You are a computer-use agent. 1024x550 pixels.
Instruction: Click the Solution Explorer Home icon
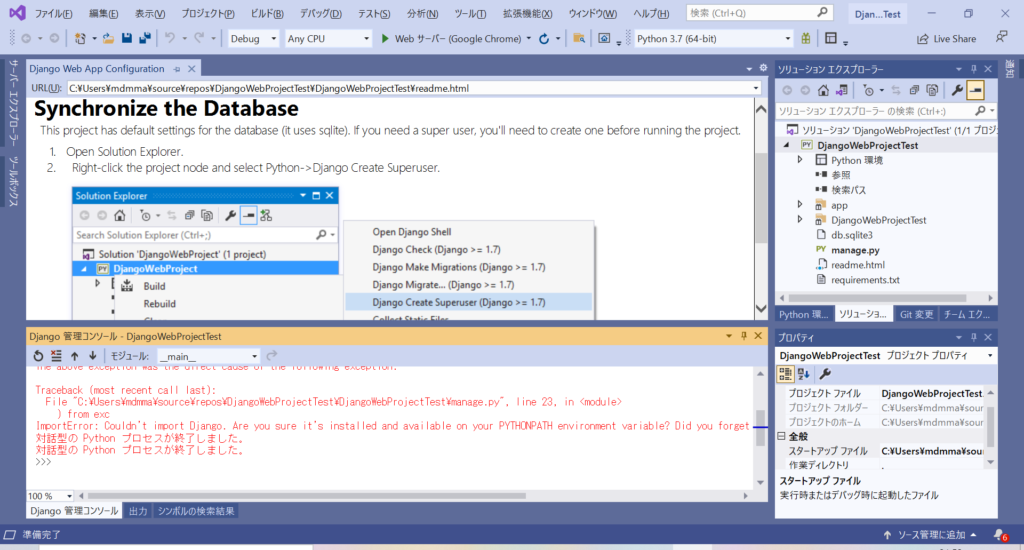point(823,90)
